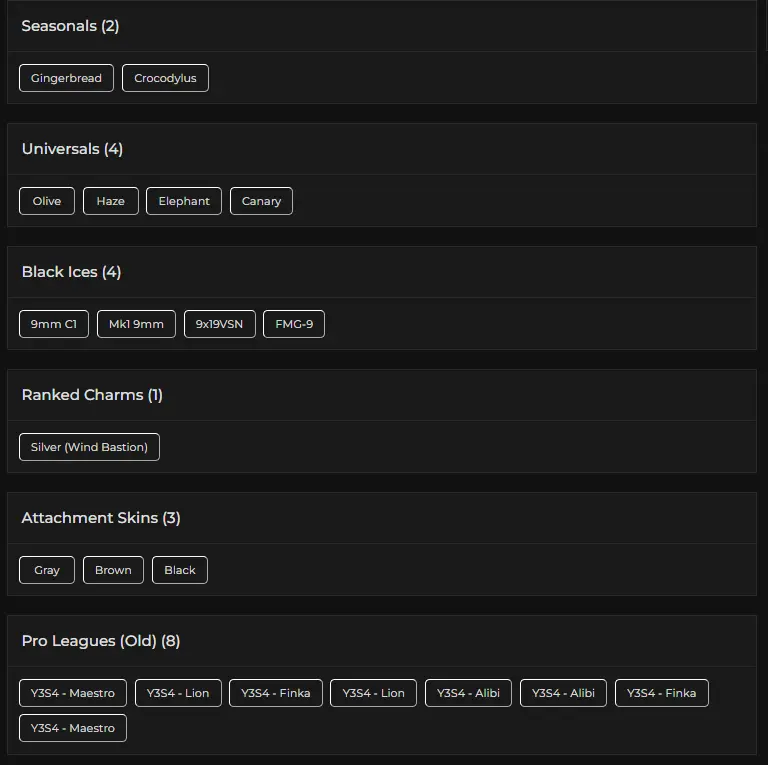Select the Crocodylus seasonal skin tag
Screen dimensions: 768x765
[165, 78]
